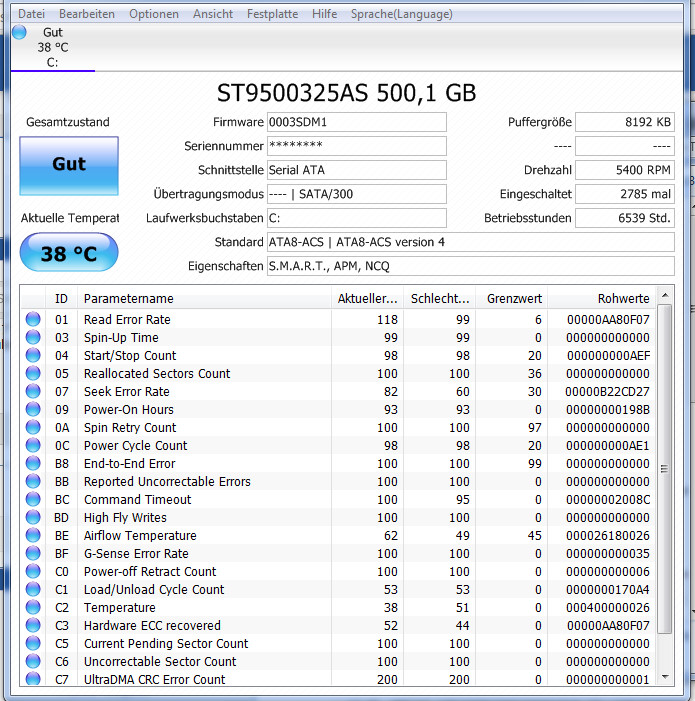Click status icon of Airflow Temperature row

33,535
